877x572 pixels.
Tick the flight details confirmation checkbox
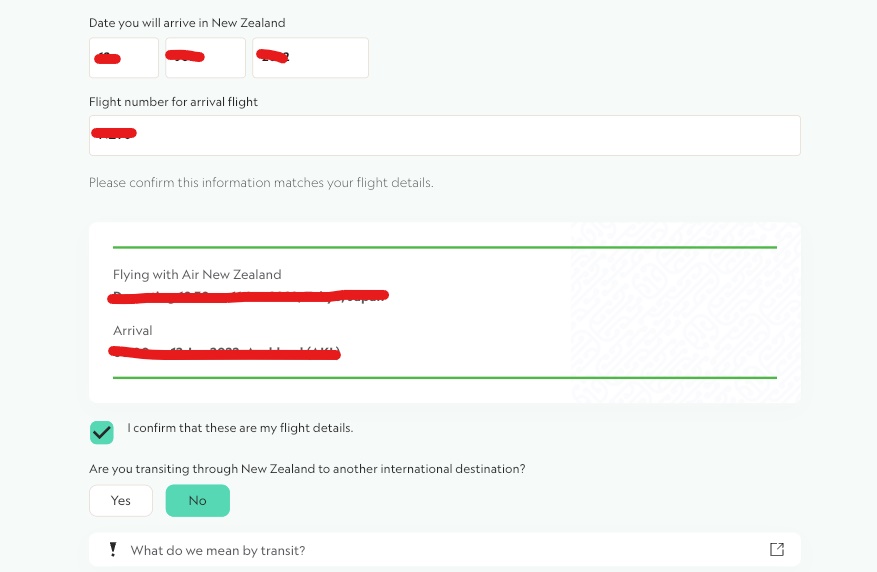pyautogui.click(x=102, y=432)
